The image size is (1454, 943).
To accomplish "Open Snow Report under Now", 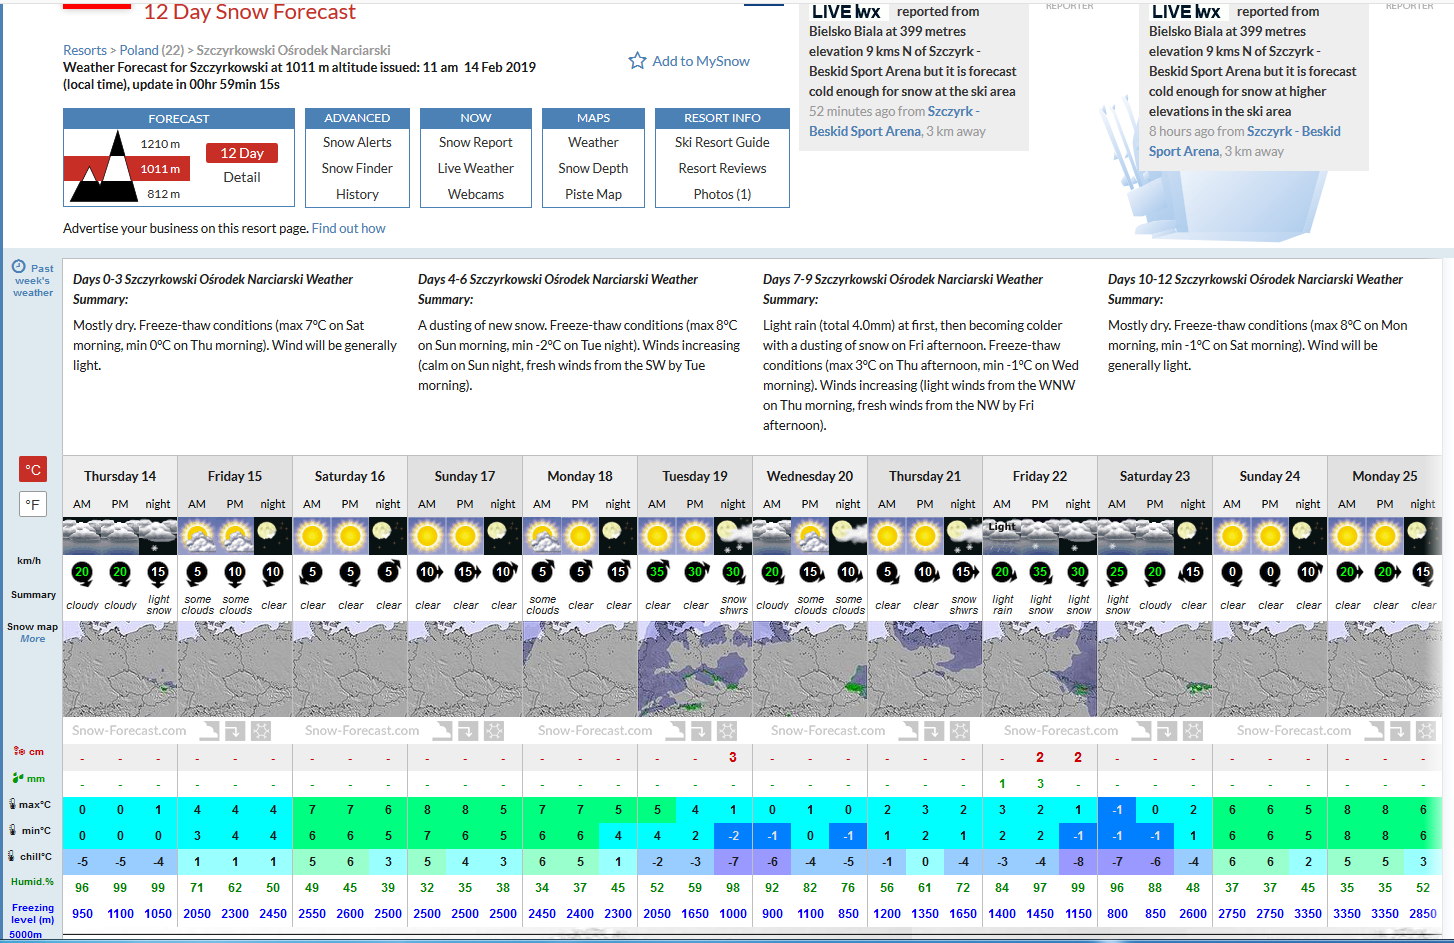I will pyautogui.click(x=476, y=142).
